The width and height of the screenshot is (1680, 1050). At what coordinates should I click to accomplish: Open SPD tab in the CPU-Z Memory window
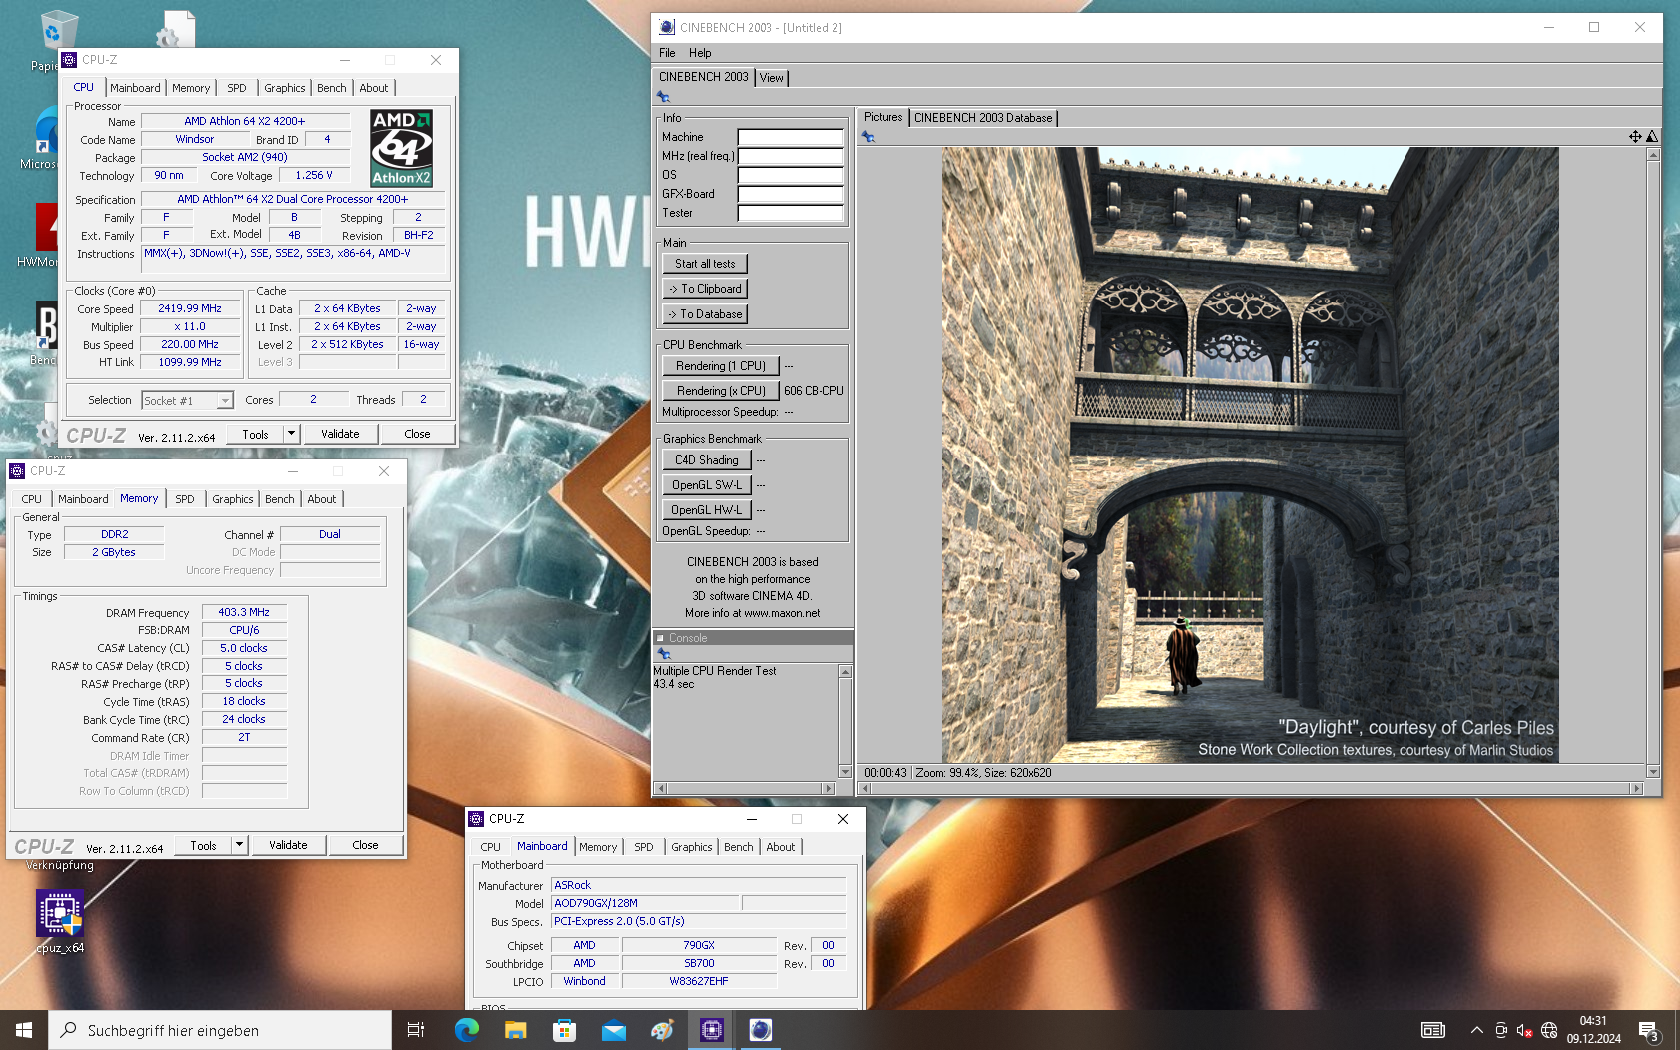click(x=185, y=499)
